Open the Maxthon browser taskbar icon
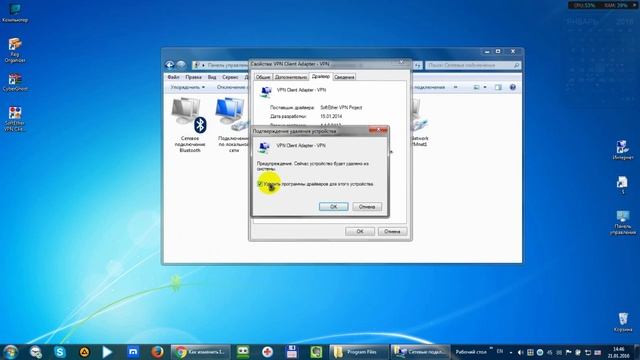640x360 pixels. click(x=133, y=352)
